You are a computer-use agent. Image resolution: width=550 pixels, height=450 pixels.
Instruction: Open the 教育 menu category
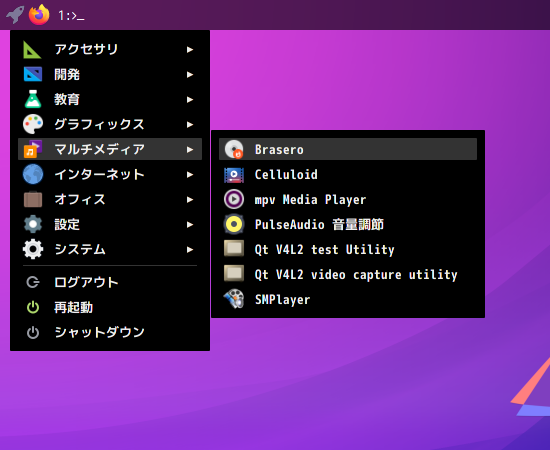point(110,100)
